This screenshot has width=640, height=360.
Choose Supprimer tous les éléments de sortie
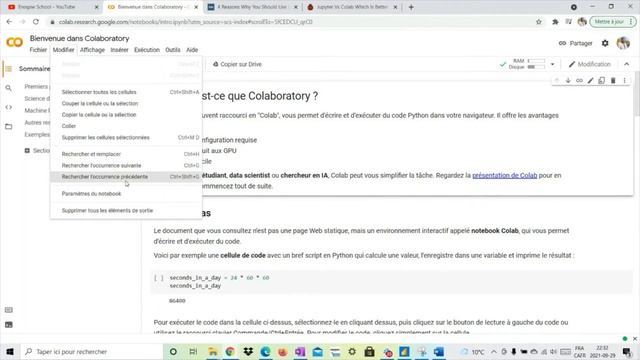(126, 211)
